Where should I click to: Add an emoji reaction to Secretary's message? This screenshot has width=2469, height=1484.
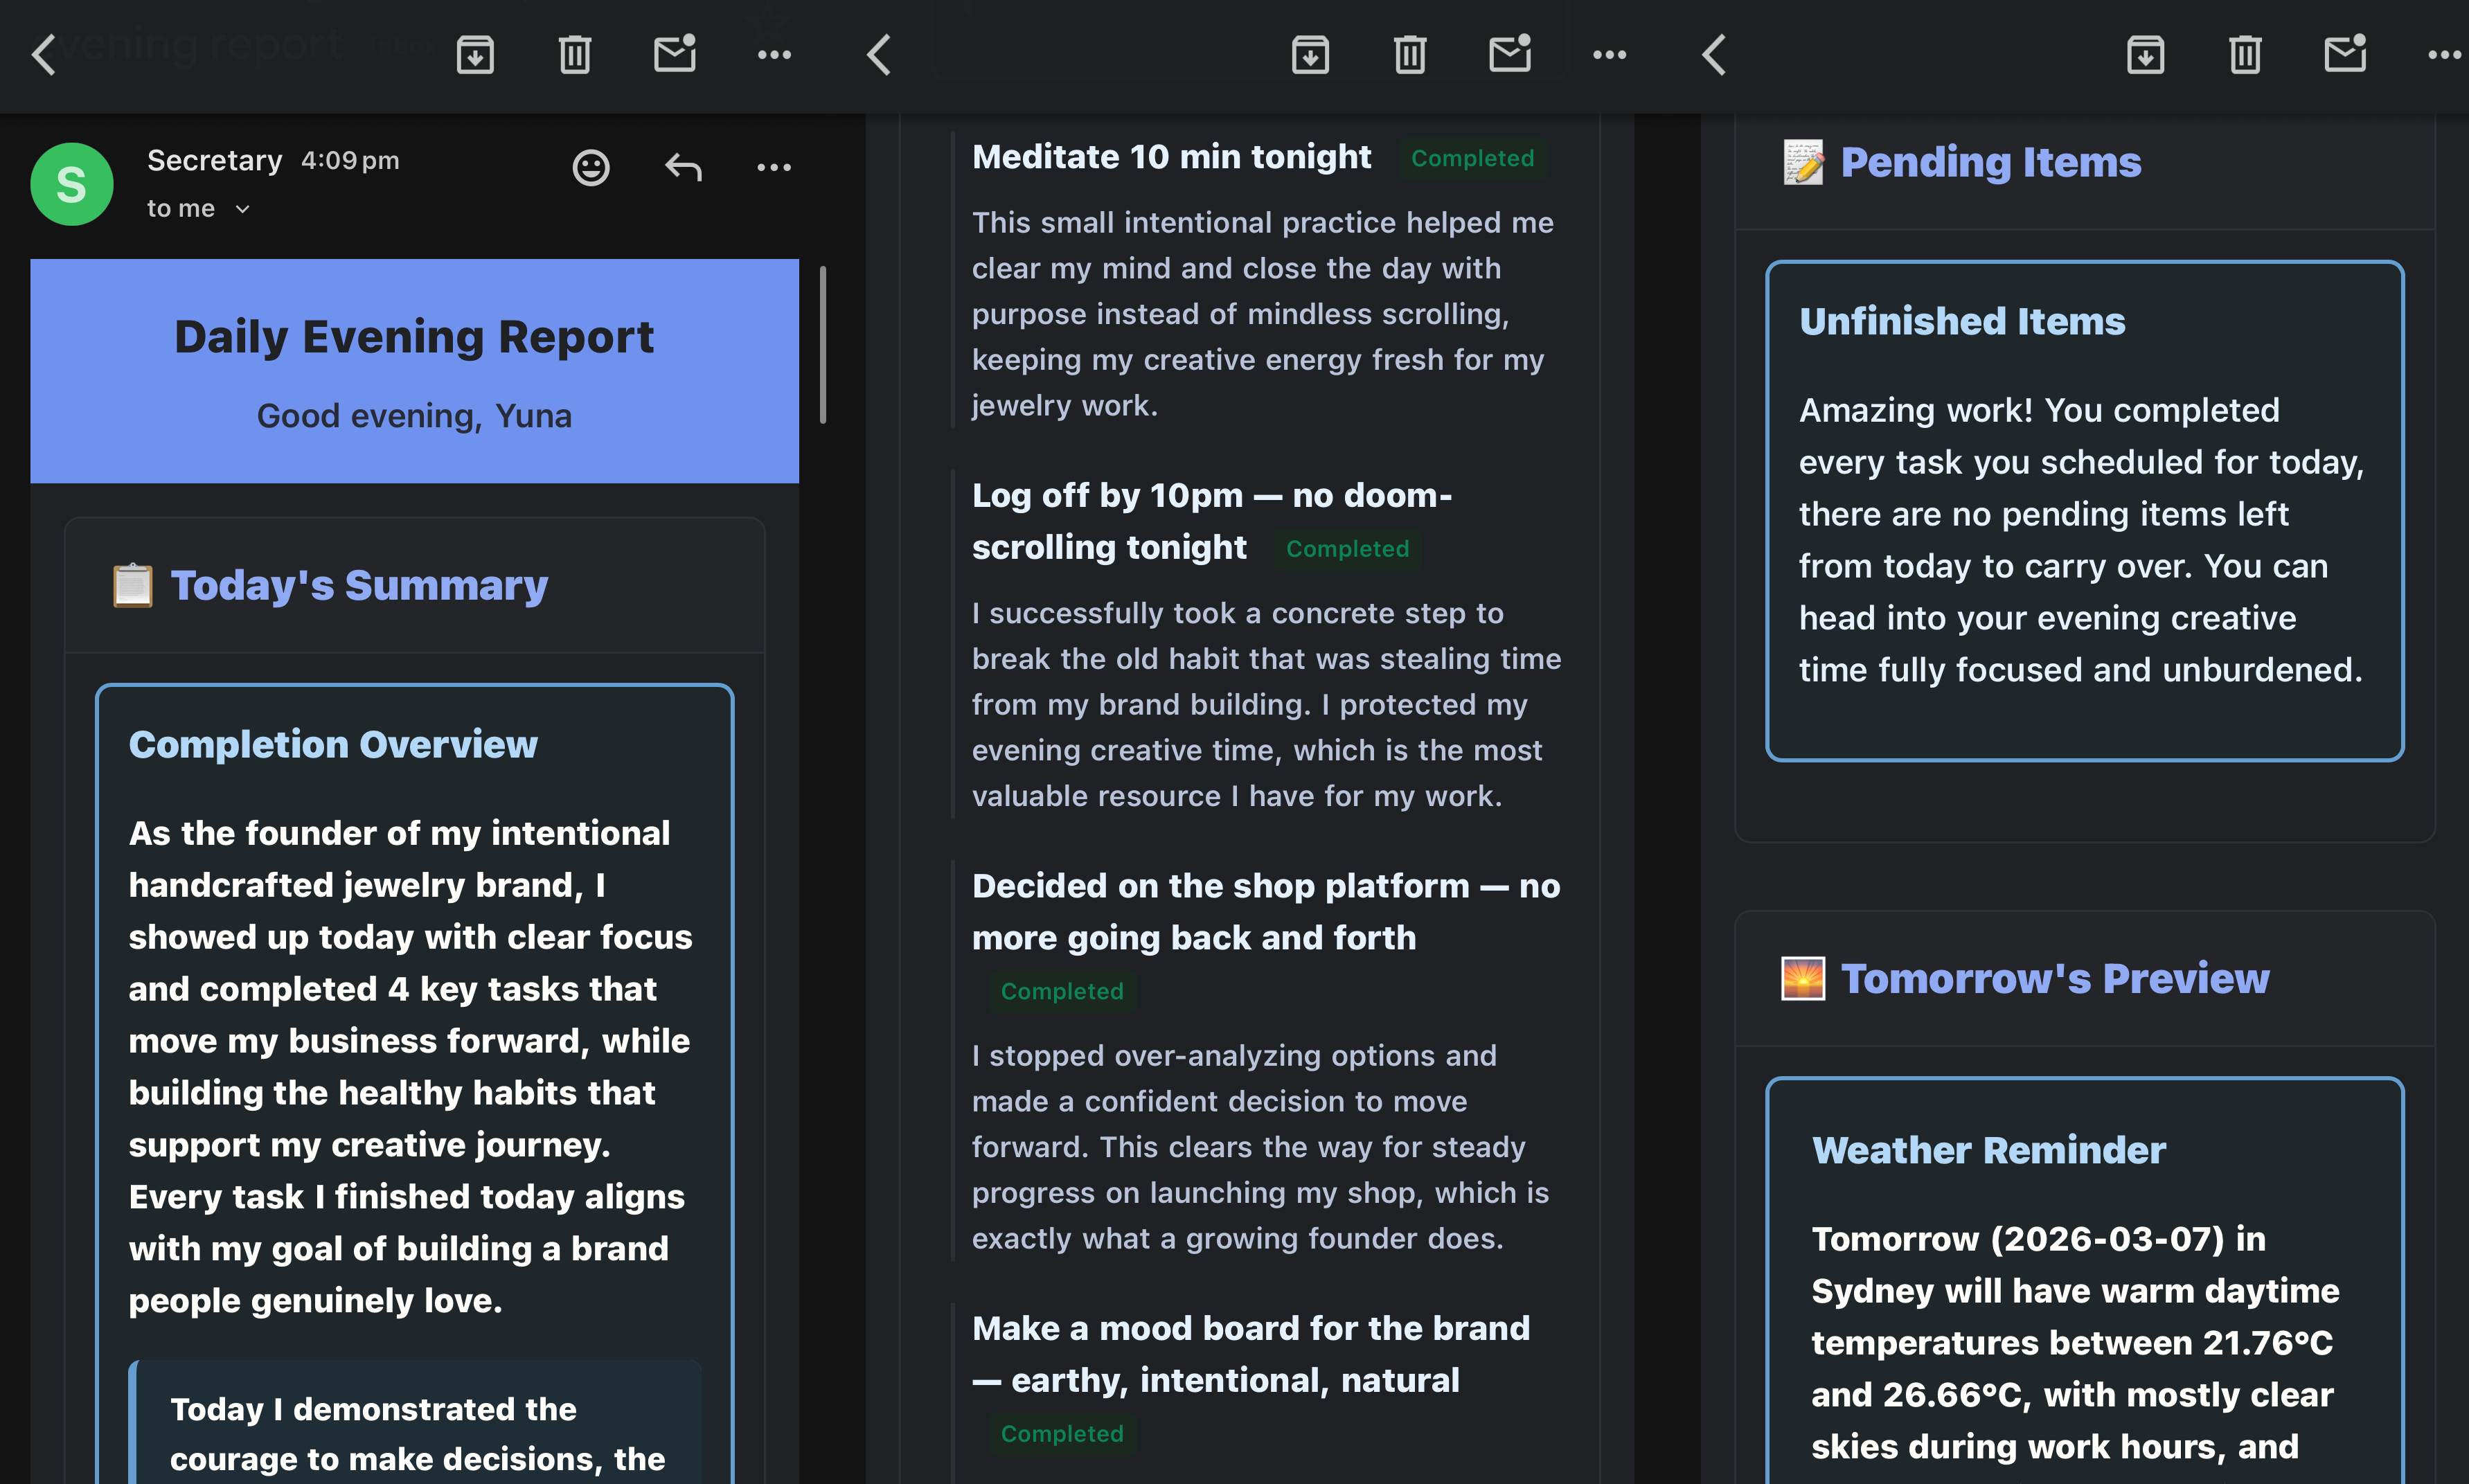(x=591, y=168)
